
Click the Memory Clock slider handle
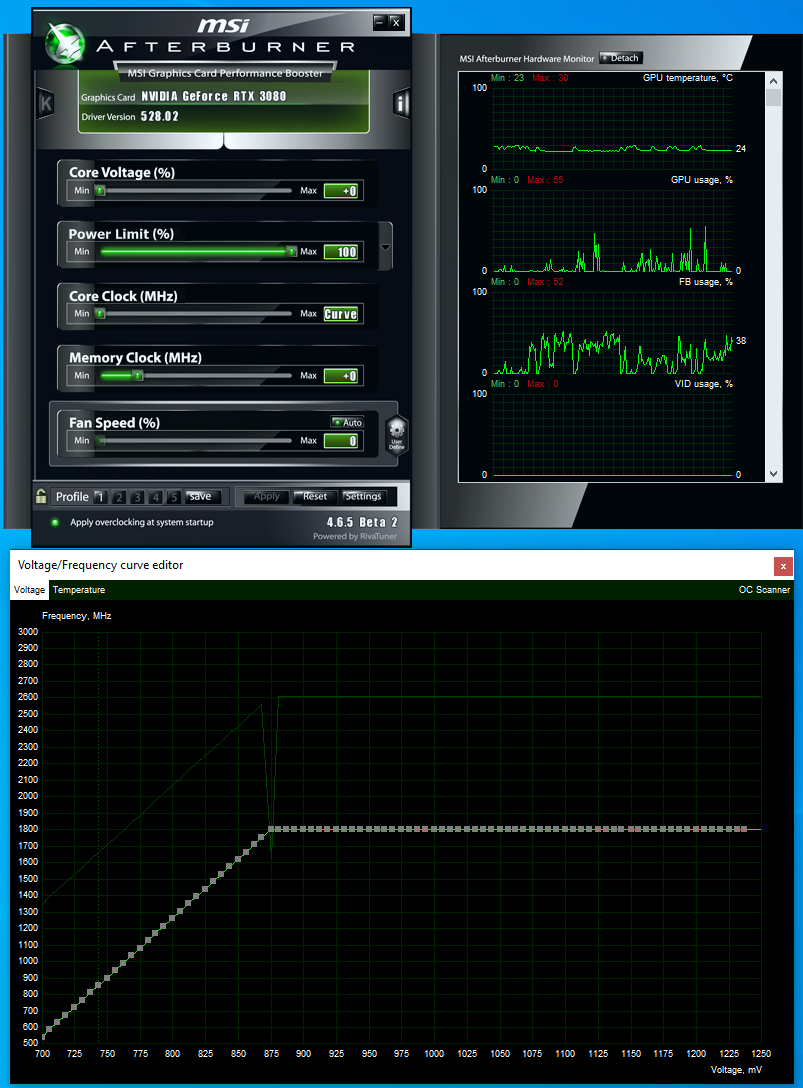tap(138, 375)
